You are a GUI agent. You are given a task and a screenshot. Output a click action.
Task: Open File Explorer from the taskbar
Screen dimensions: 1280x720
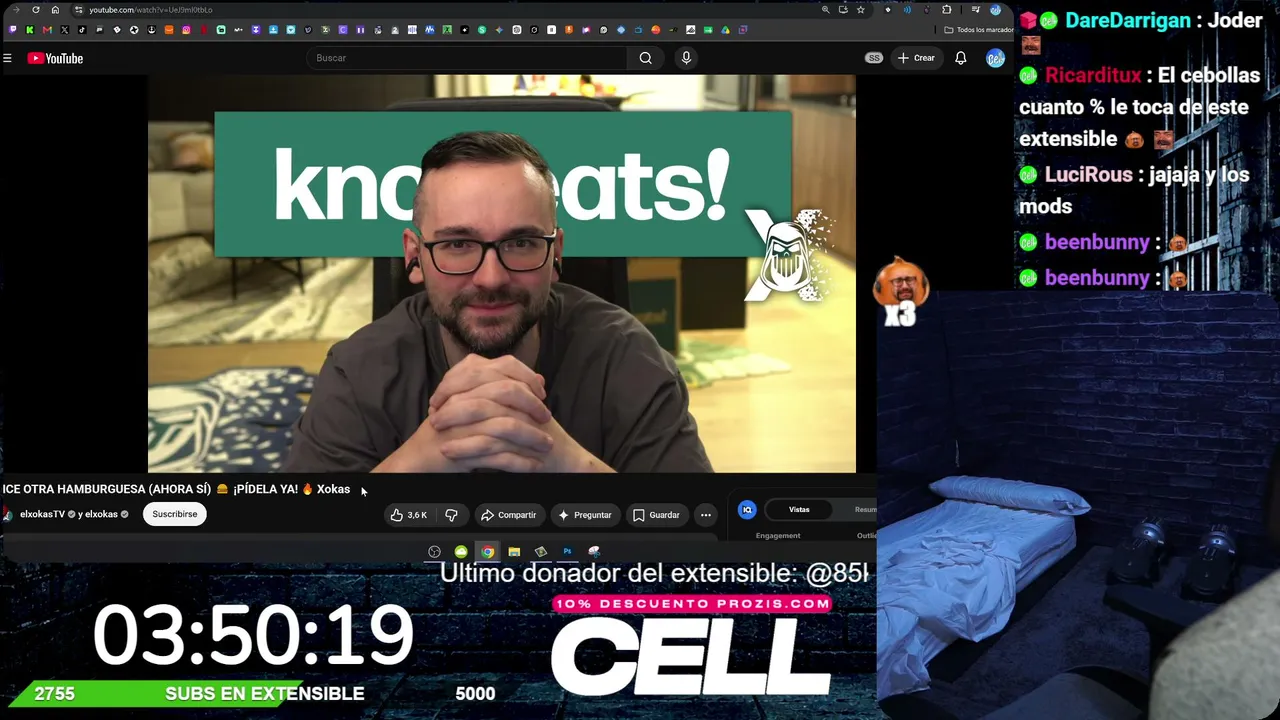(x=514, y=552)
